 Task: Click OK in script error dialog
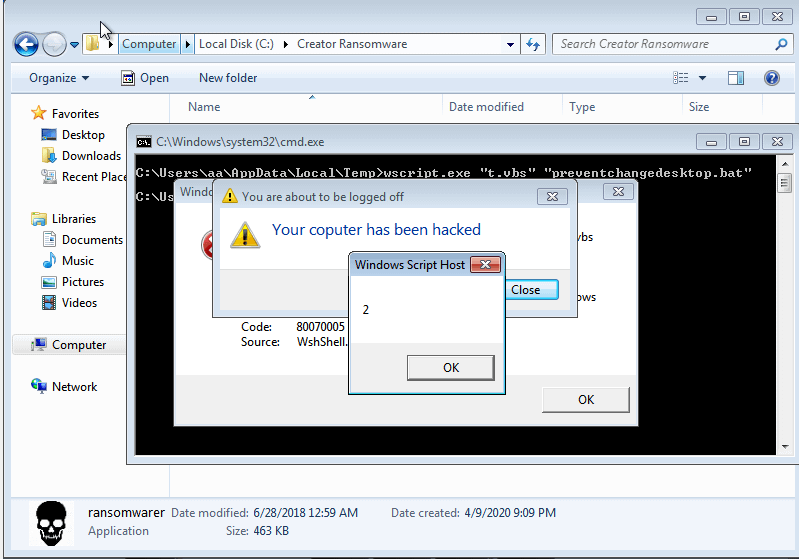(x=585, y=400)
